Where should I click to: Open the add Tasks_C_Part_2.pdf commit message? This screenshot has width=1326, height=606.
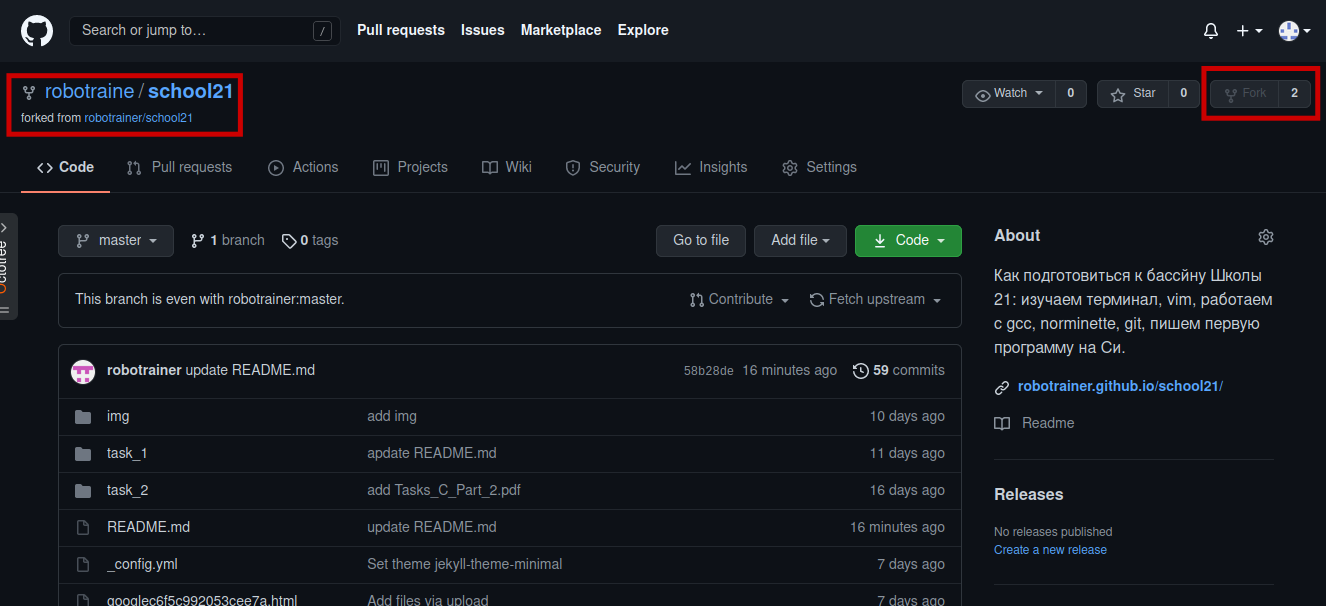pyautogui.click(x=444, y=490)
